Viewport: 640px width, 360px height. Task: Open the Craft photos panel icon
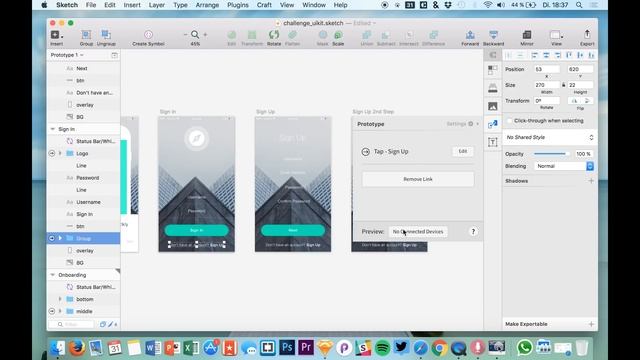[493, 106]
